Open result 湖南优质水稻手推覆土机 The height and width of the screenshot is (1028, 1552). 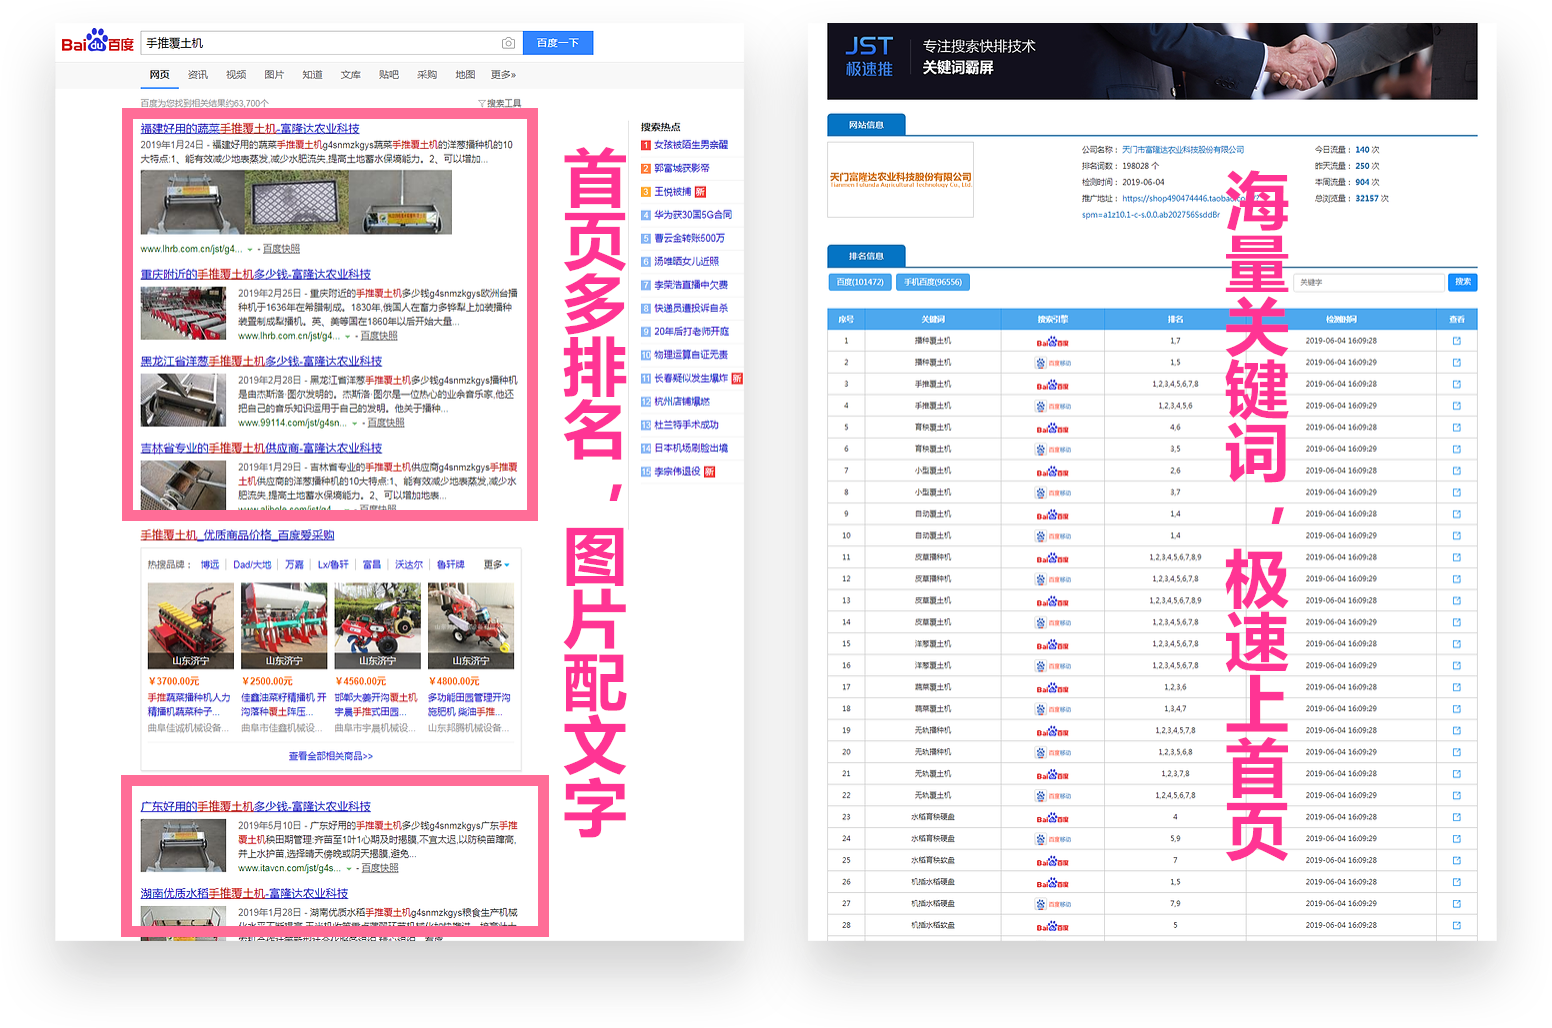pos(244,893)
